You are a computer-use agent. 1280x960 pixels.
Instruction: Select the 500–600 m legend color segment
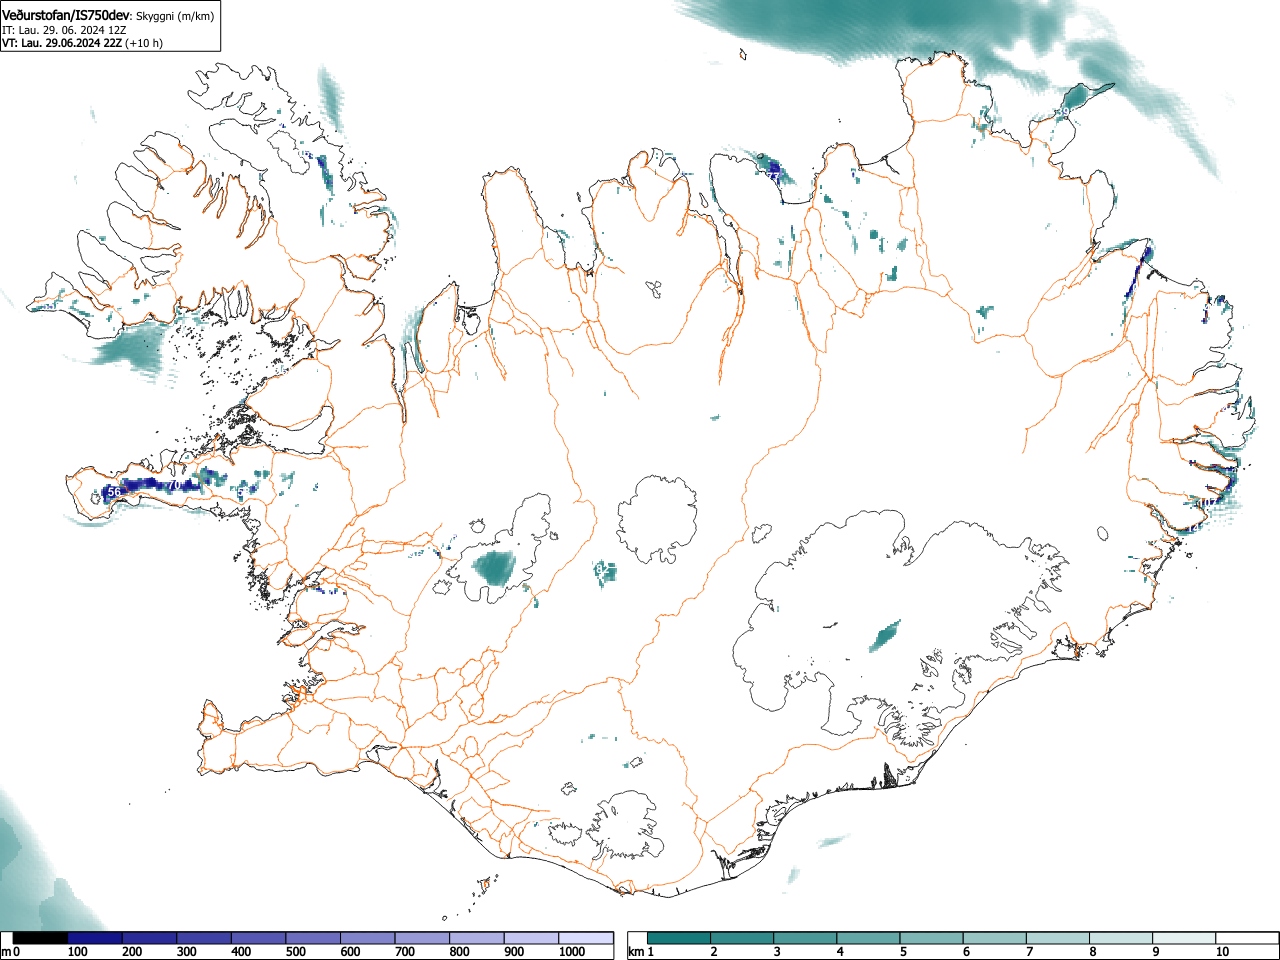pos(313,938)
